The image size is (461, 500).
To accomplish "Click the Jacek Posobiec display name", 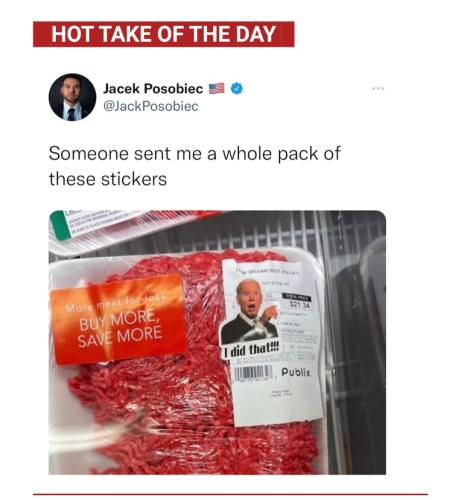I will click(153, 89).
